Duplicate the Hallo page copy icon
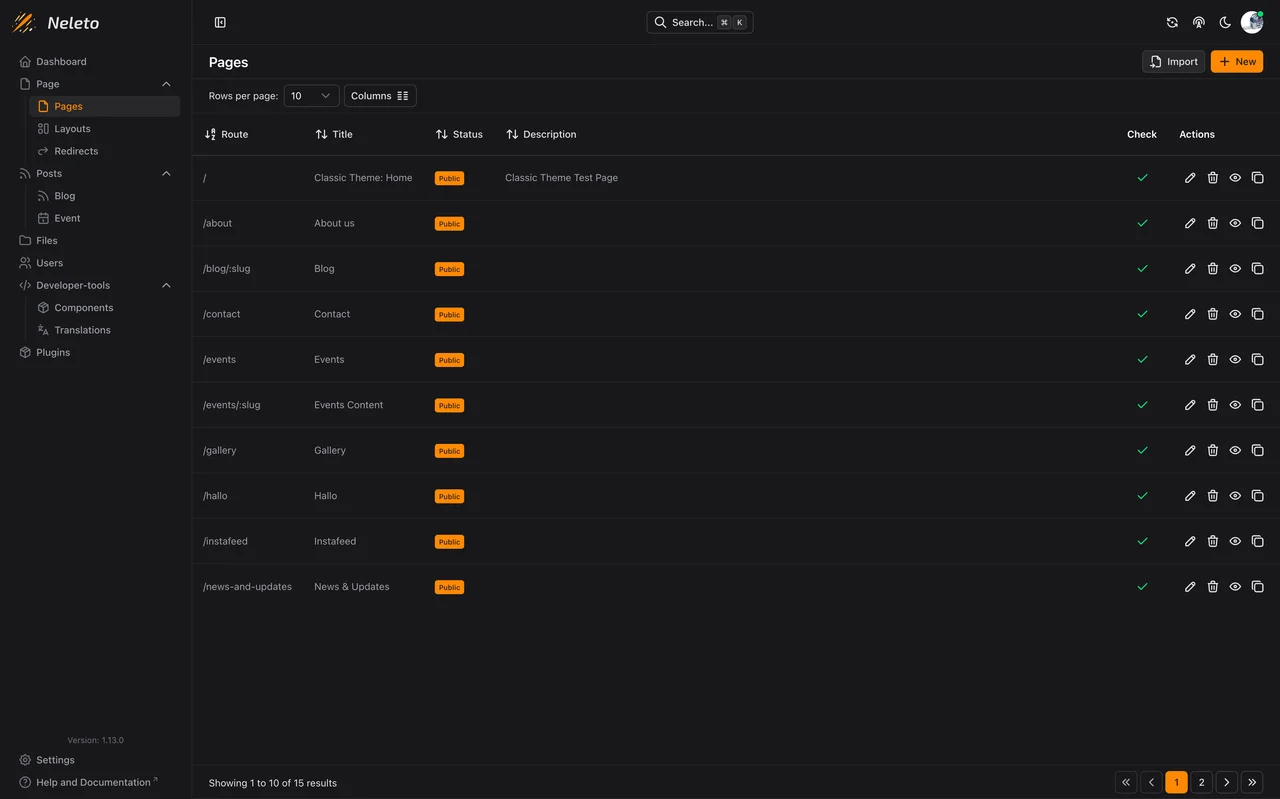1280x799 pixels. click(1257, 496)
